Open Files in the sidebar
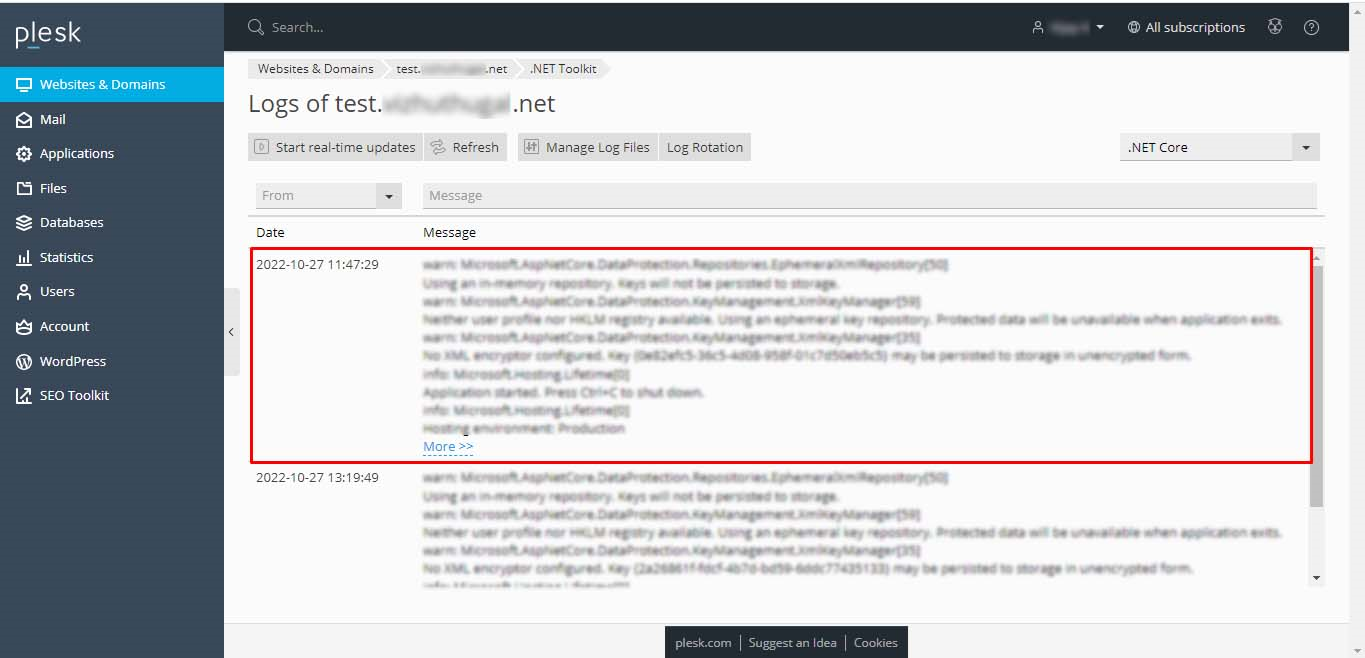The height and width of the screenshot is (658, 1365). click(112, 188)
